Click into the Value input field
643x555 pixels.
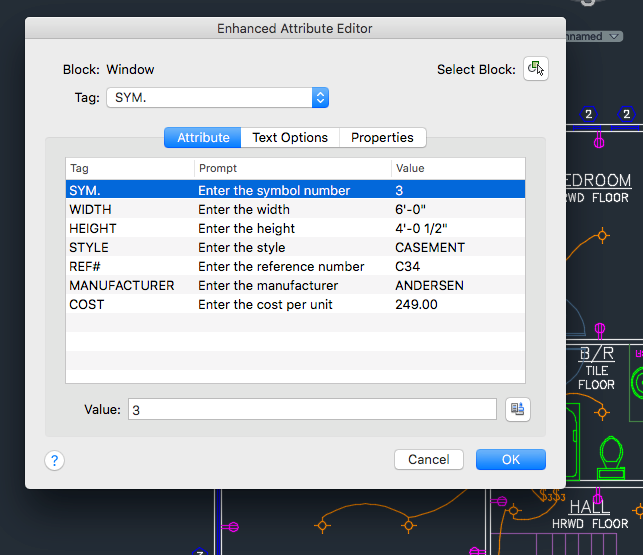[312, 409]
